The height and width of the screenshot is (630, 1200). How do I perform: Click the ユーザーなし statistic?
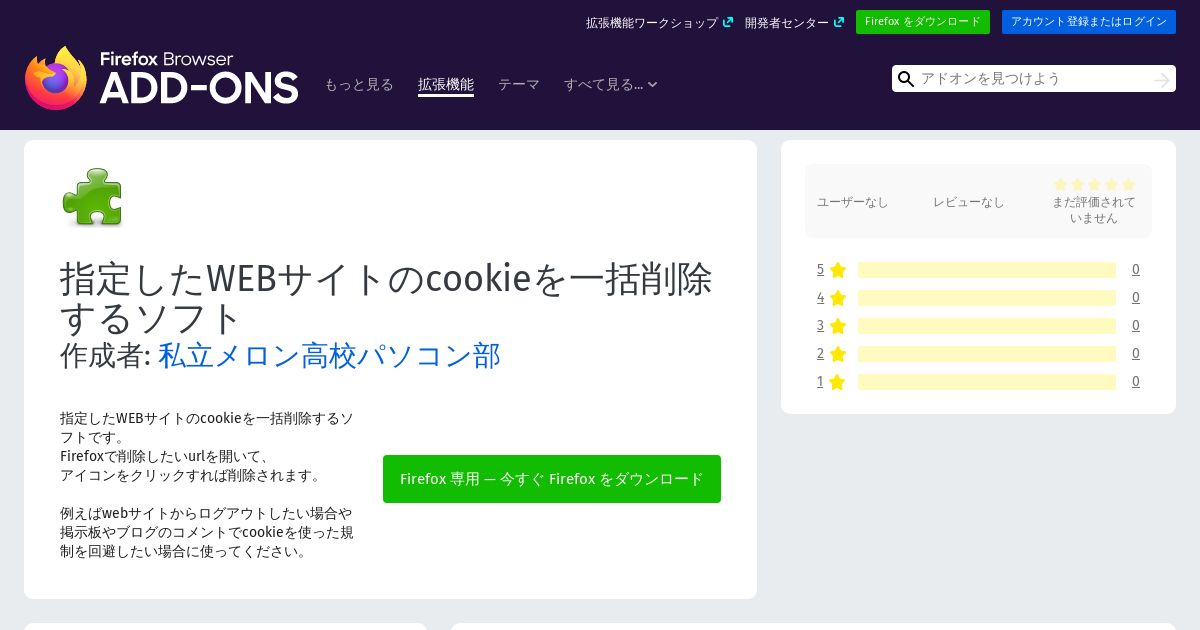coord(853,202)
